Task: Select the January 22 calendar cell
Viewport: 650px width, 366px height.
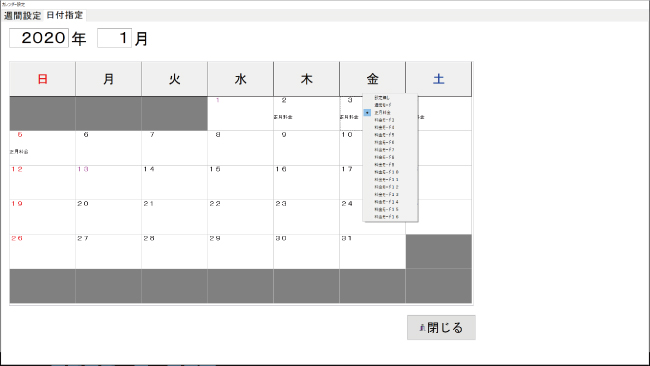Action: [x=240, y=217]
